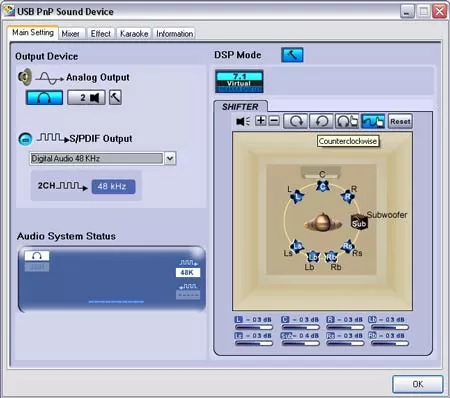This screenshot has width=450, height=398.
Task: Click the counterclockwise rotation button
Action: tap(321, 121)
